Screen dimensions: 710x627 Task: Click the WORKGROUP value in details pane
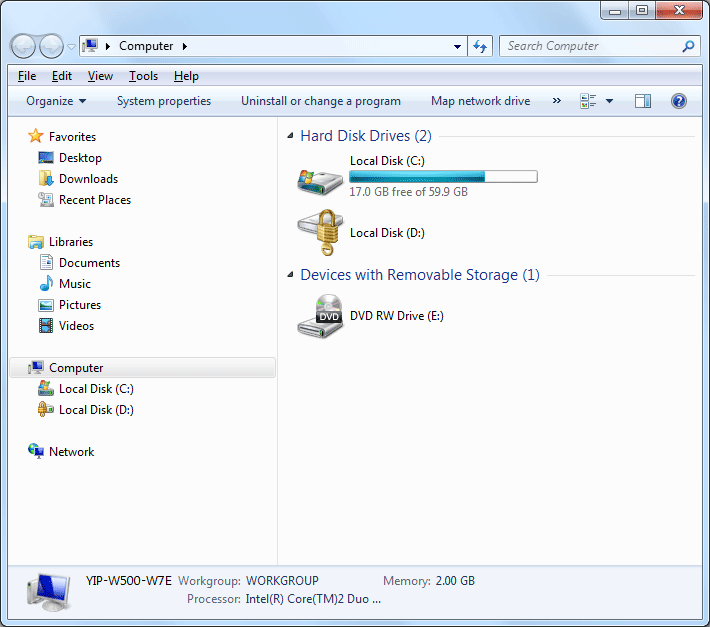(282, 581)
